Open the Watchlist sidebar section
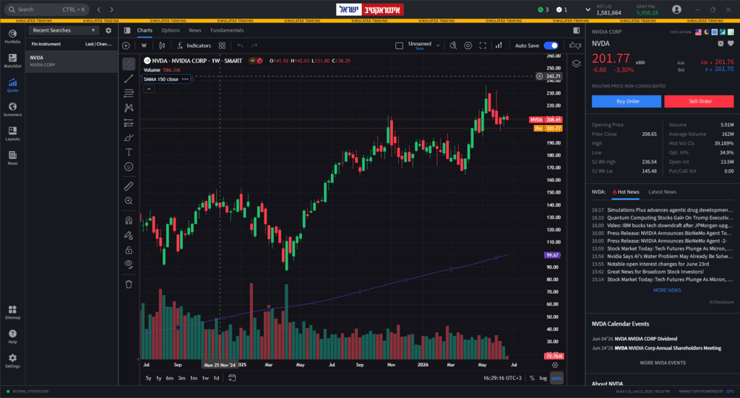Screen dimensions: 740x398 [12, 60]
